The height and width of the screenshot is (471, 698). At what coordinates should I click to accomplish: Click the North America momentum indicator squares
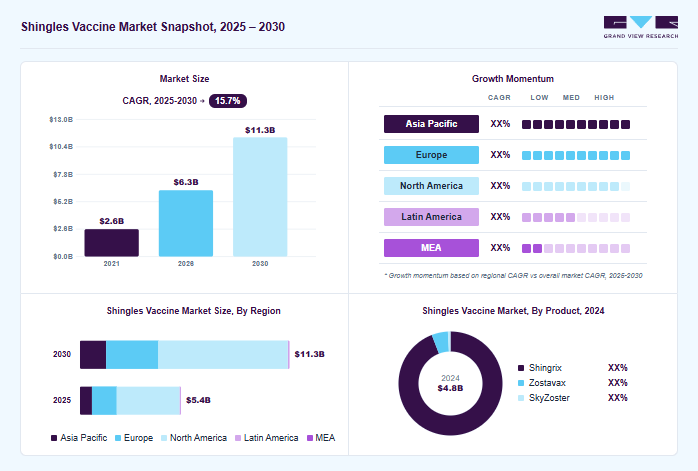576,187
